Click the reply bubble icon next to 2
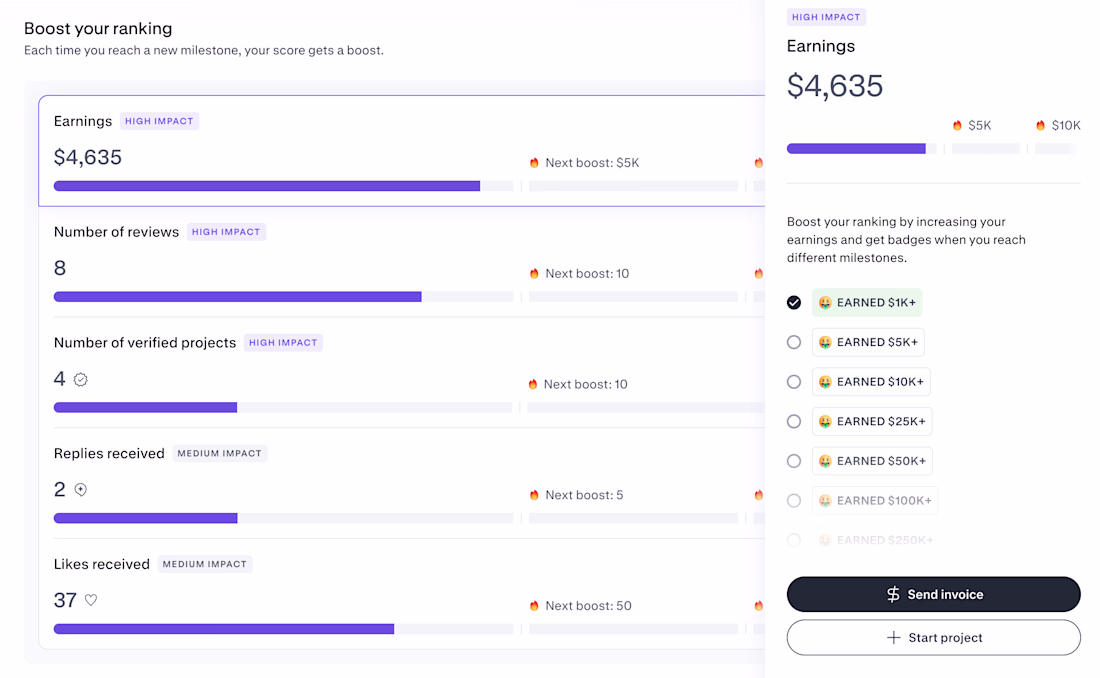The image size is (1100, 678). [81, 490]
